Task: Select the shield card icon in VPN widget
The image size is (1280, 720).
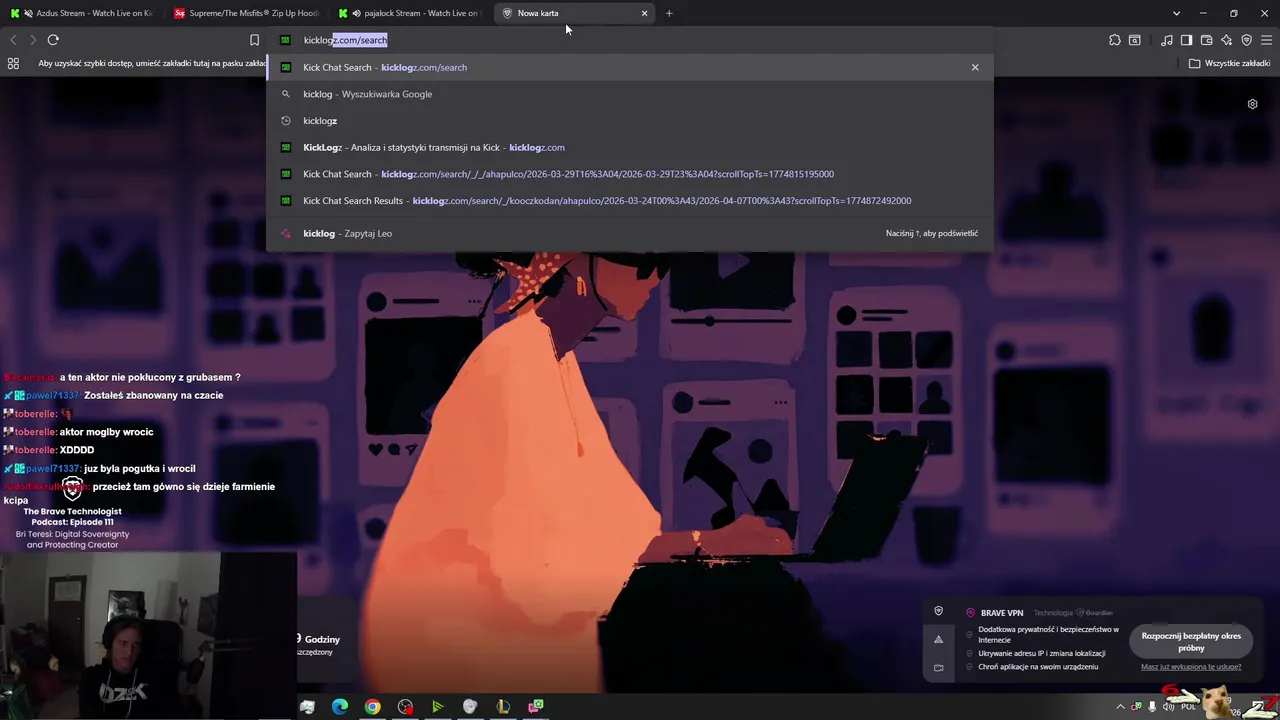Action: tap(938, 611)
